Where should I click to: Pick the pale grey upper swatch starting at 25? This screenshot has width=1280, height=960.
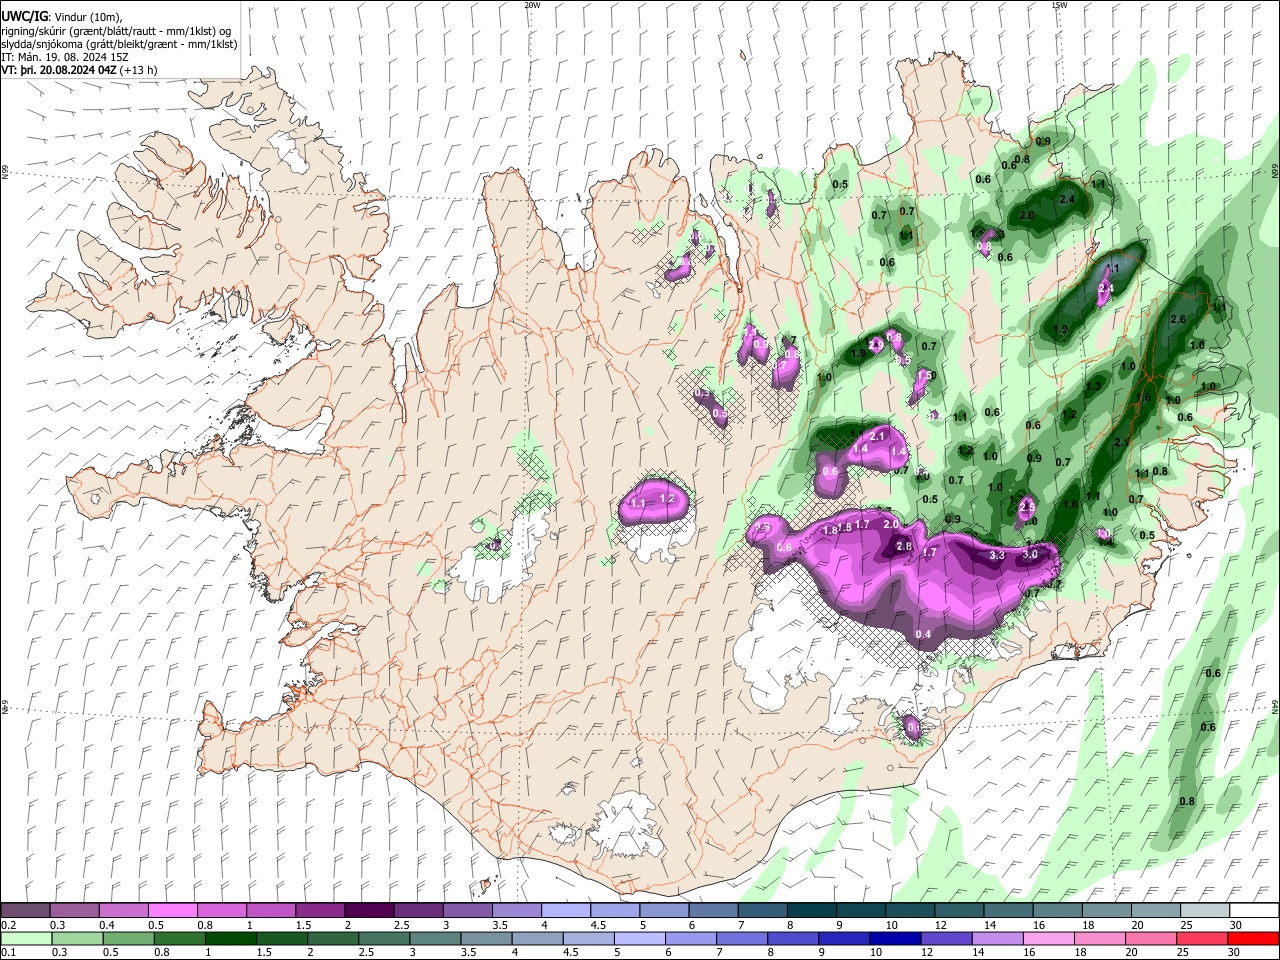[x=1206, y=910]
